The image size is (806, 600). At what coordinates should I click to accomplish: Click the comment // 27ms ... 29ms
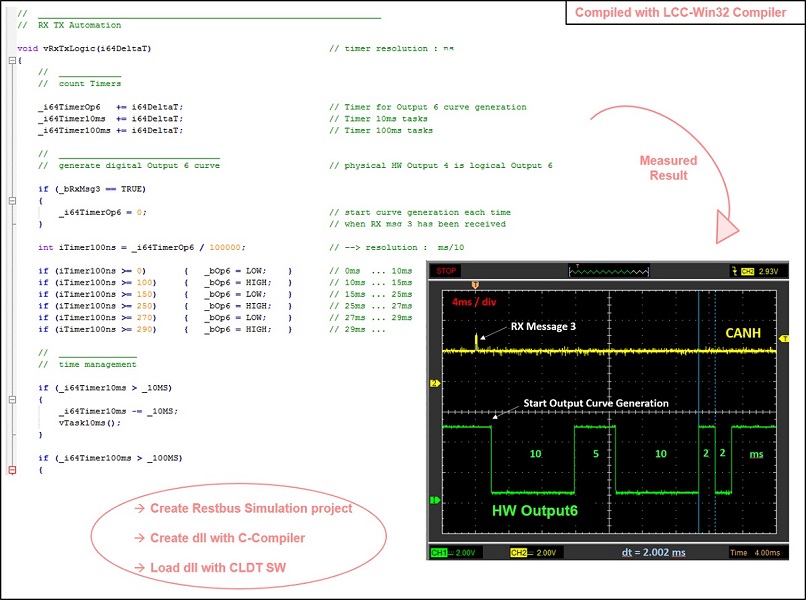(371, 318)
